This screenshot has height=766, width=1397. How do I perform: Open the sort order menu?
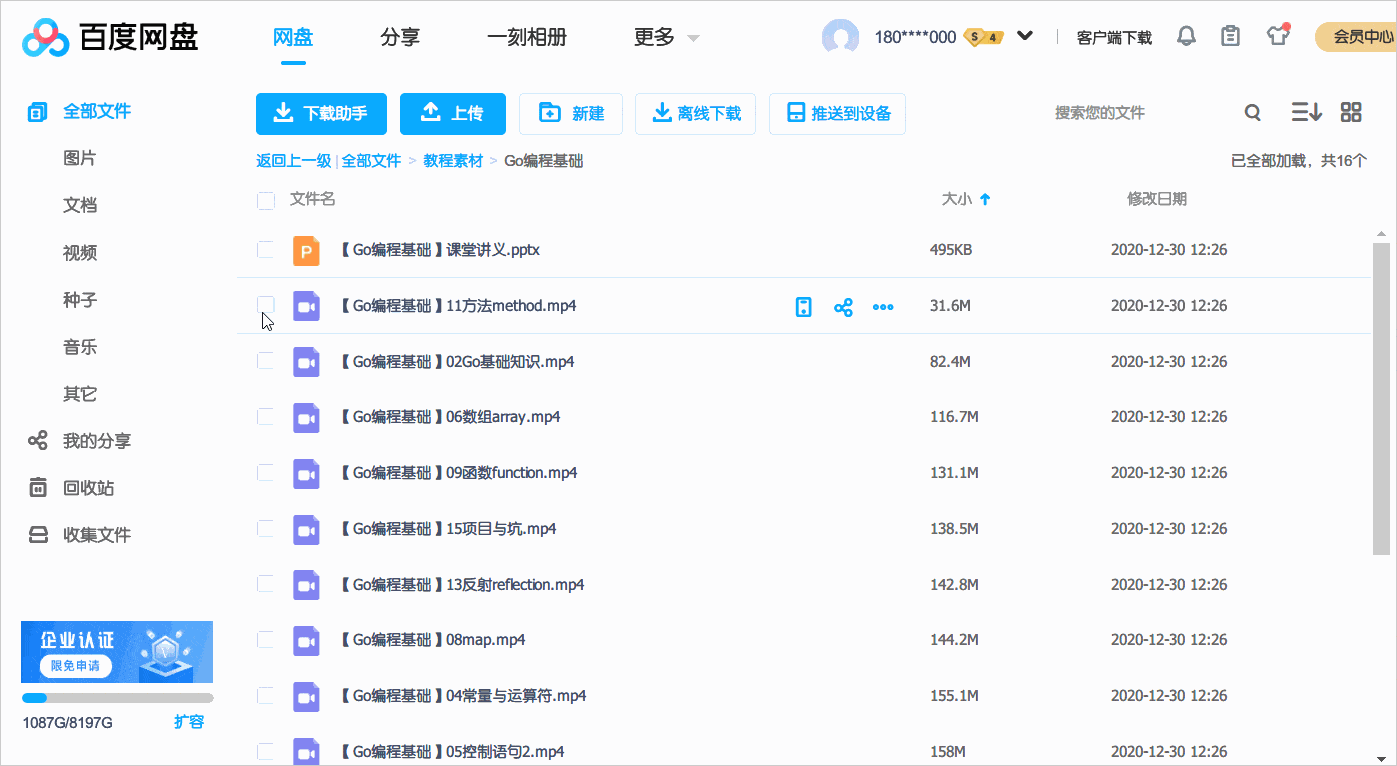tap(1306, 113)
